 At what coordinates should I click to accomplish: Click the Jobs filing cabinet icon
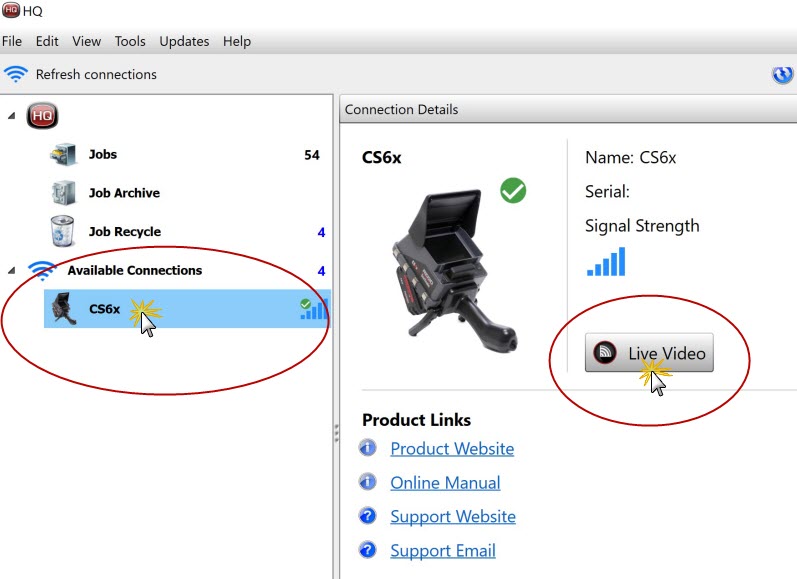[x=64, y=155]
